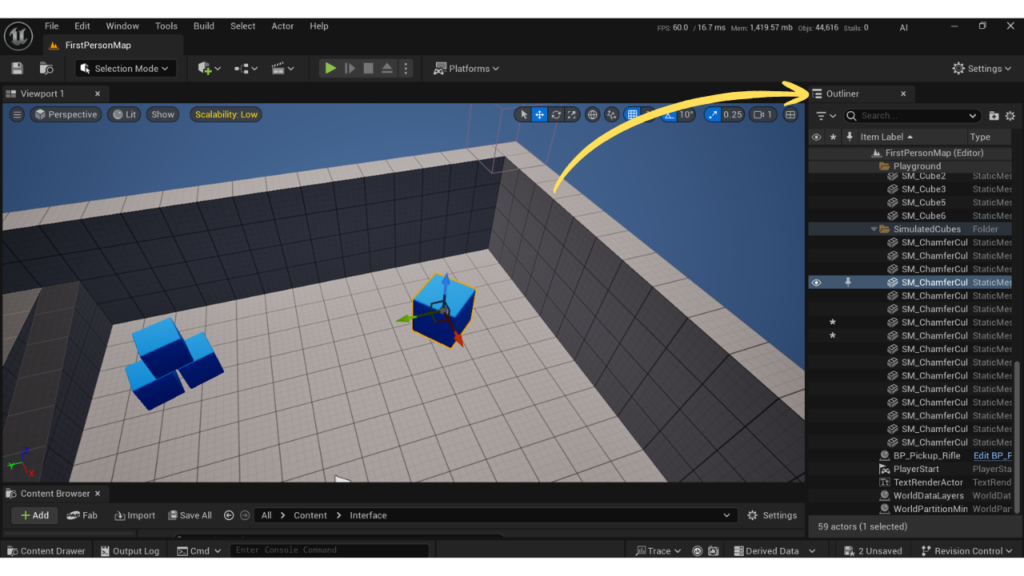This screenshot has height=576, width=1024.
Task: Click the Edit BP_F link for BP_Pickup_Rifle
Action: 992,456
